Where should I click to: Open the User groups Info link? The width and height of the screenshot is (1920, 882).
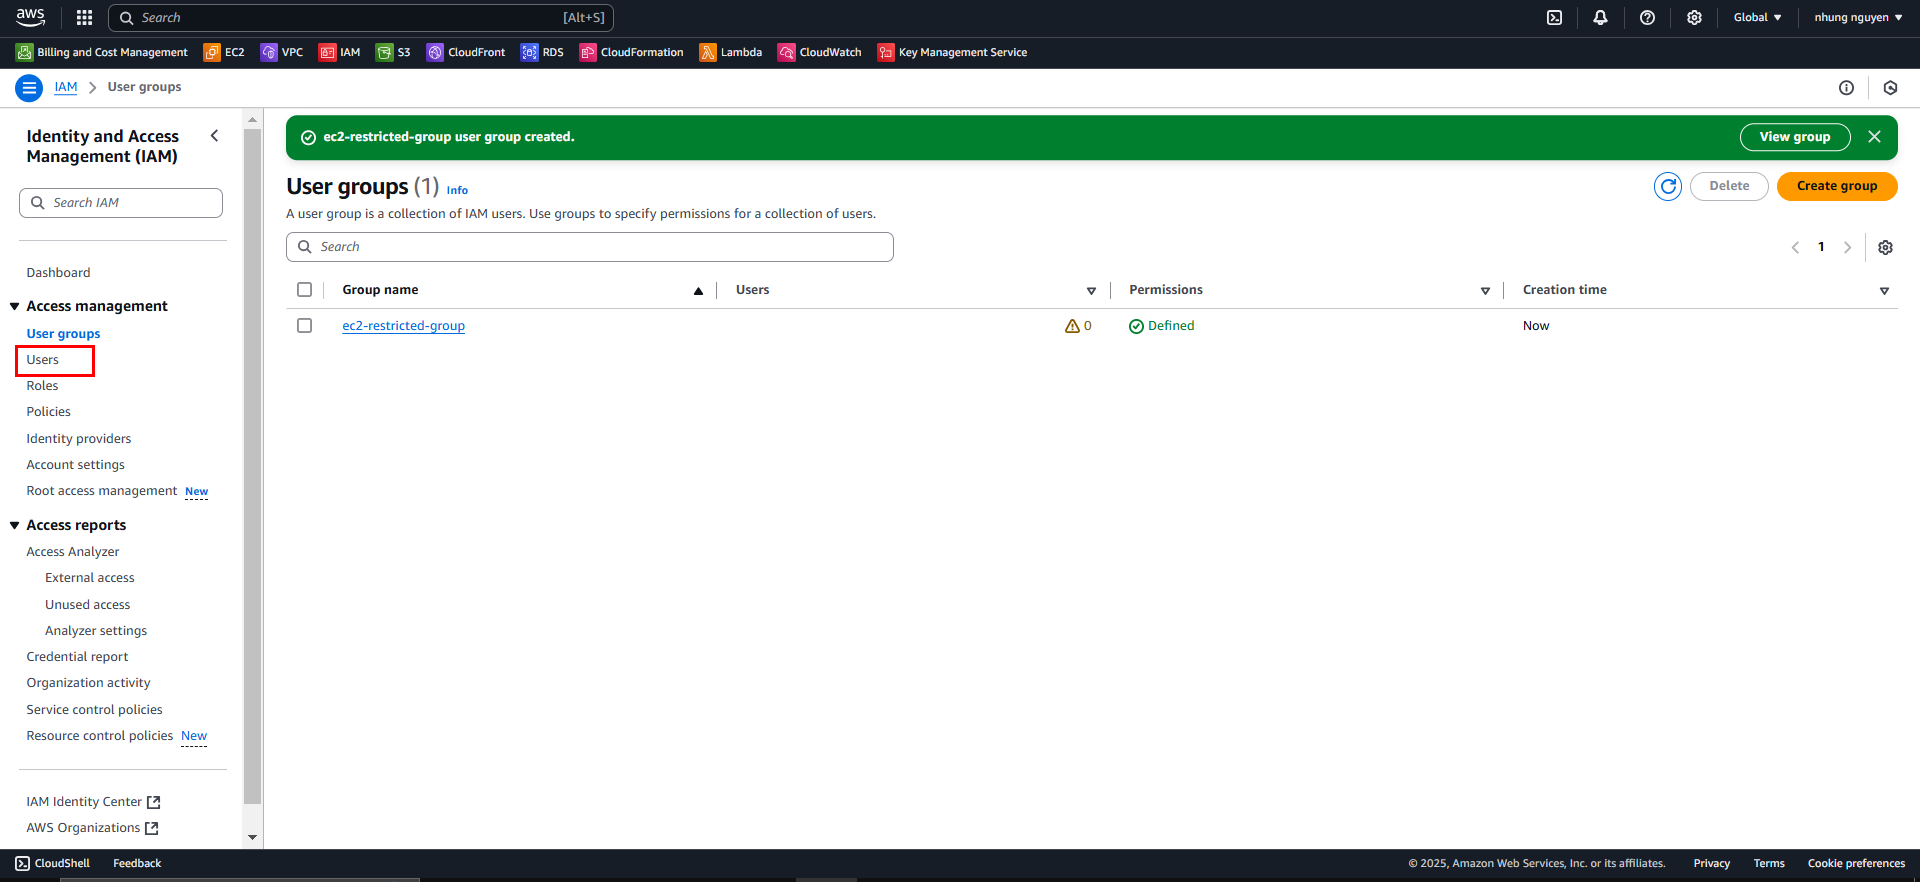(x=457, y=190)
